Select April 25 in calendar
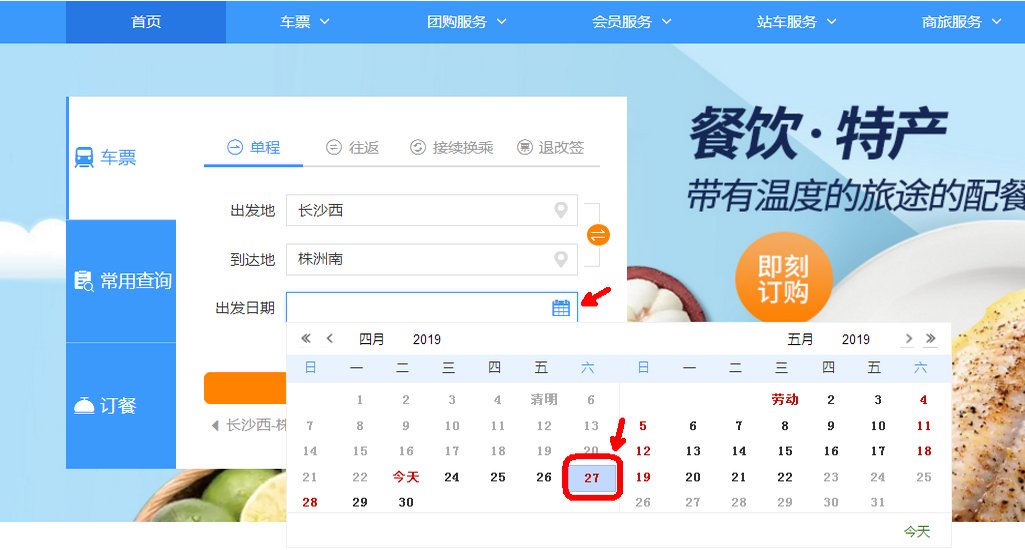The height and width of the screenshot is (550, 1025). click(x=498, y=477)
